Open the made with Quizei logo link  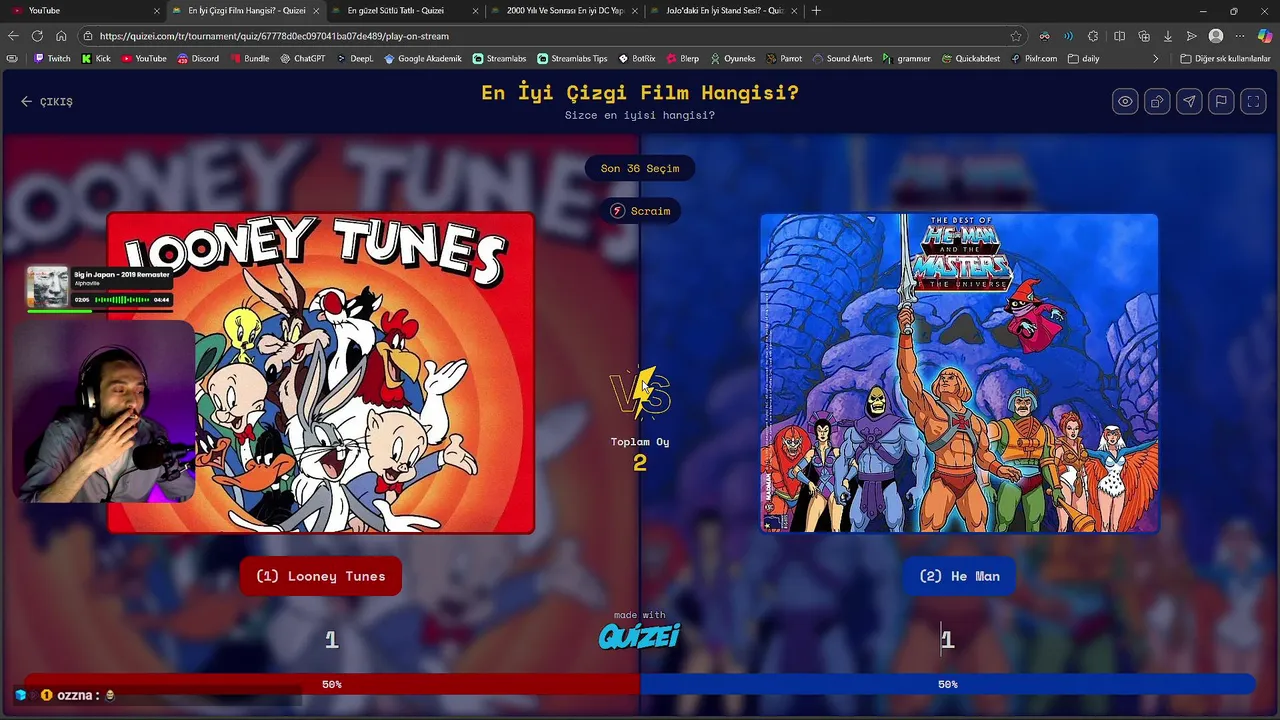tap(640, 630)
